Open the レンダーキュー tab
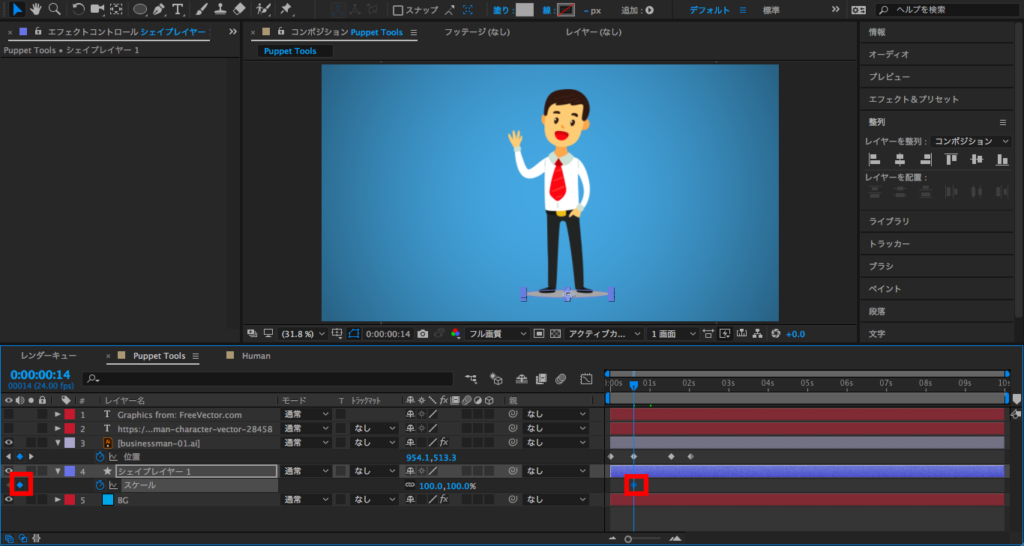 49,355
